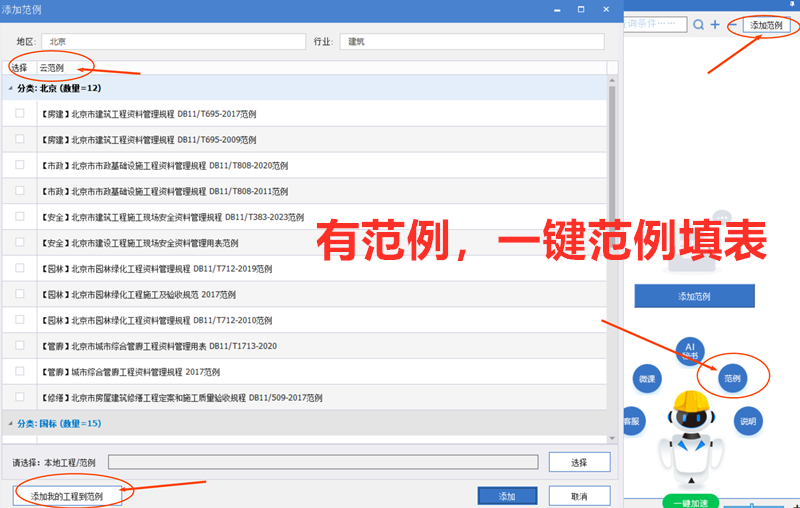800x508 pixels.
Task: Click 添加我的工程到范例 button
Action: pyautogui.click(x=67, y=496)
